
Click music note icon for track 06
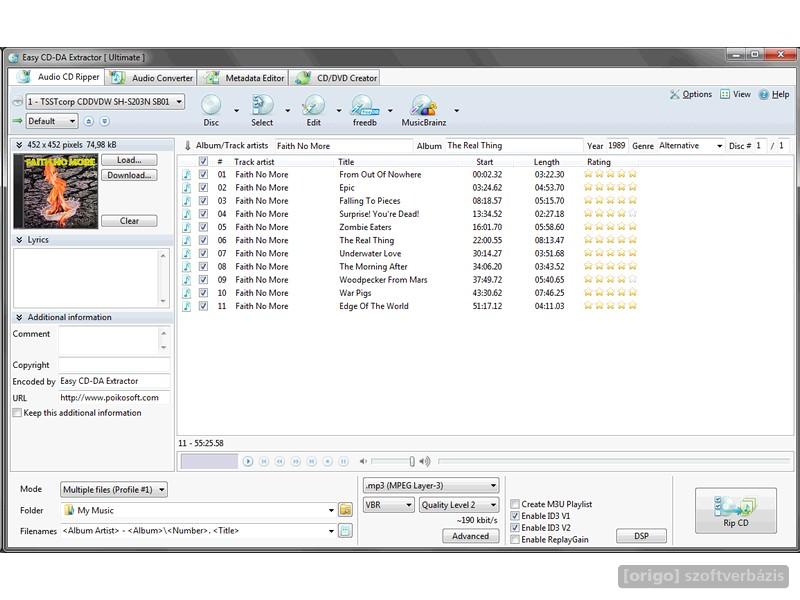pyautogui.click(x=187, y=240)
